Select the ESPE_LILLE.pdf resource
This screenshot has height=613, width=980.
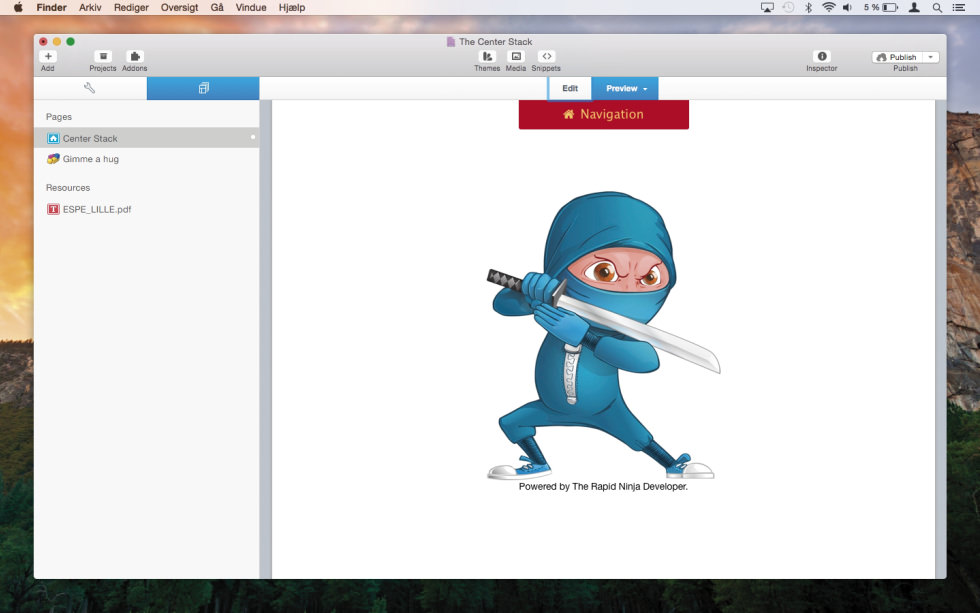click(146, 209)
